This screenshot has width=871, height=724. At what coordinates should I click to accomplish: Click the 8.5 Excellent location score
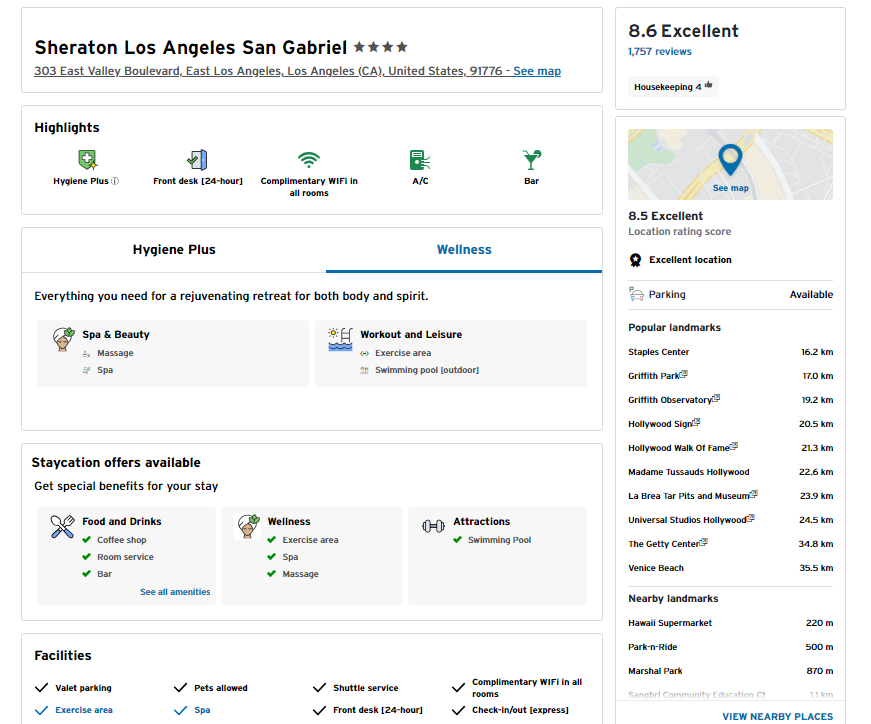point(665,216)
